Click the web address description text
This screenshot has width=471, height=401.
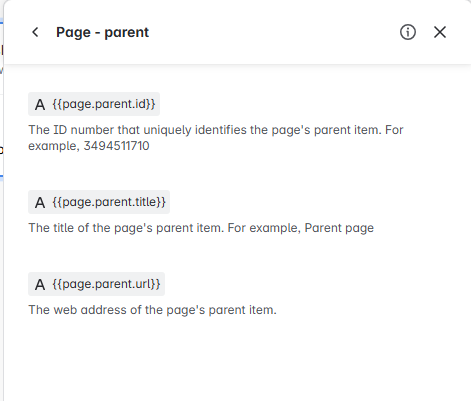pos(152,310)
